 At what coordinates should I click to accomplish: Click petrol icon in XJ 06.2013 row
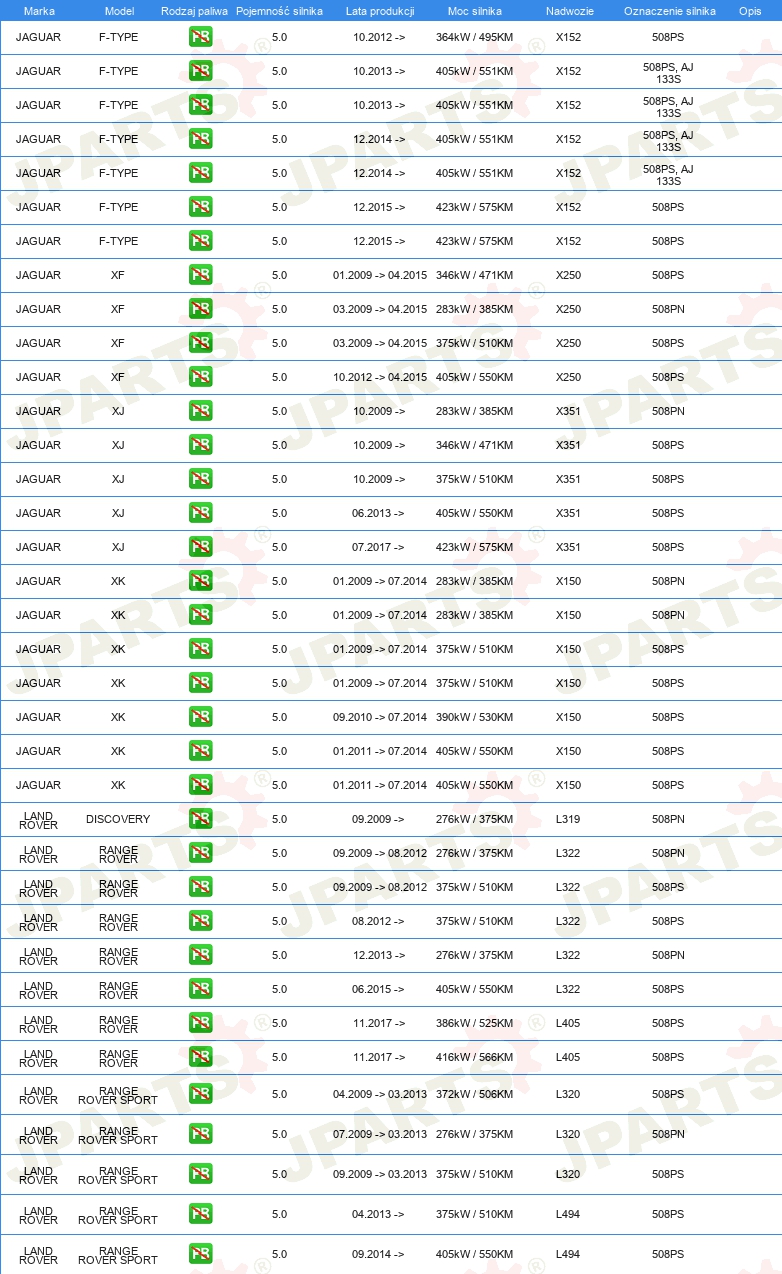coord(200,513)
